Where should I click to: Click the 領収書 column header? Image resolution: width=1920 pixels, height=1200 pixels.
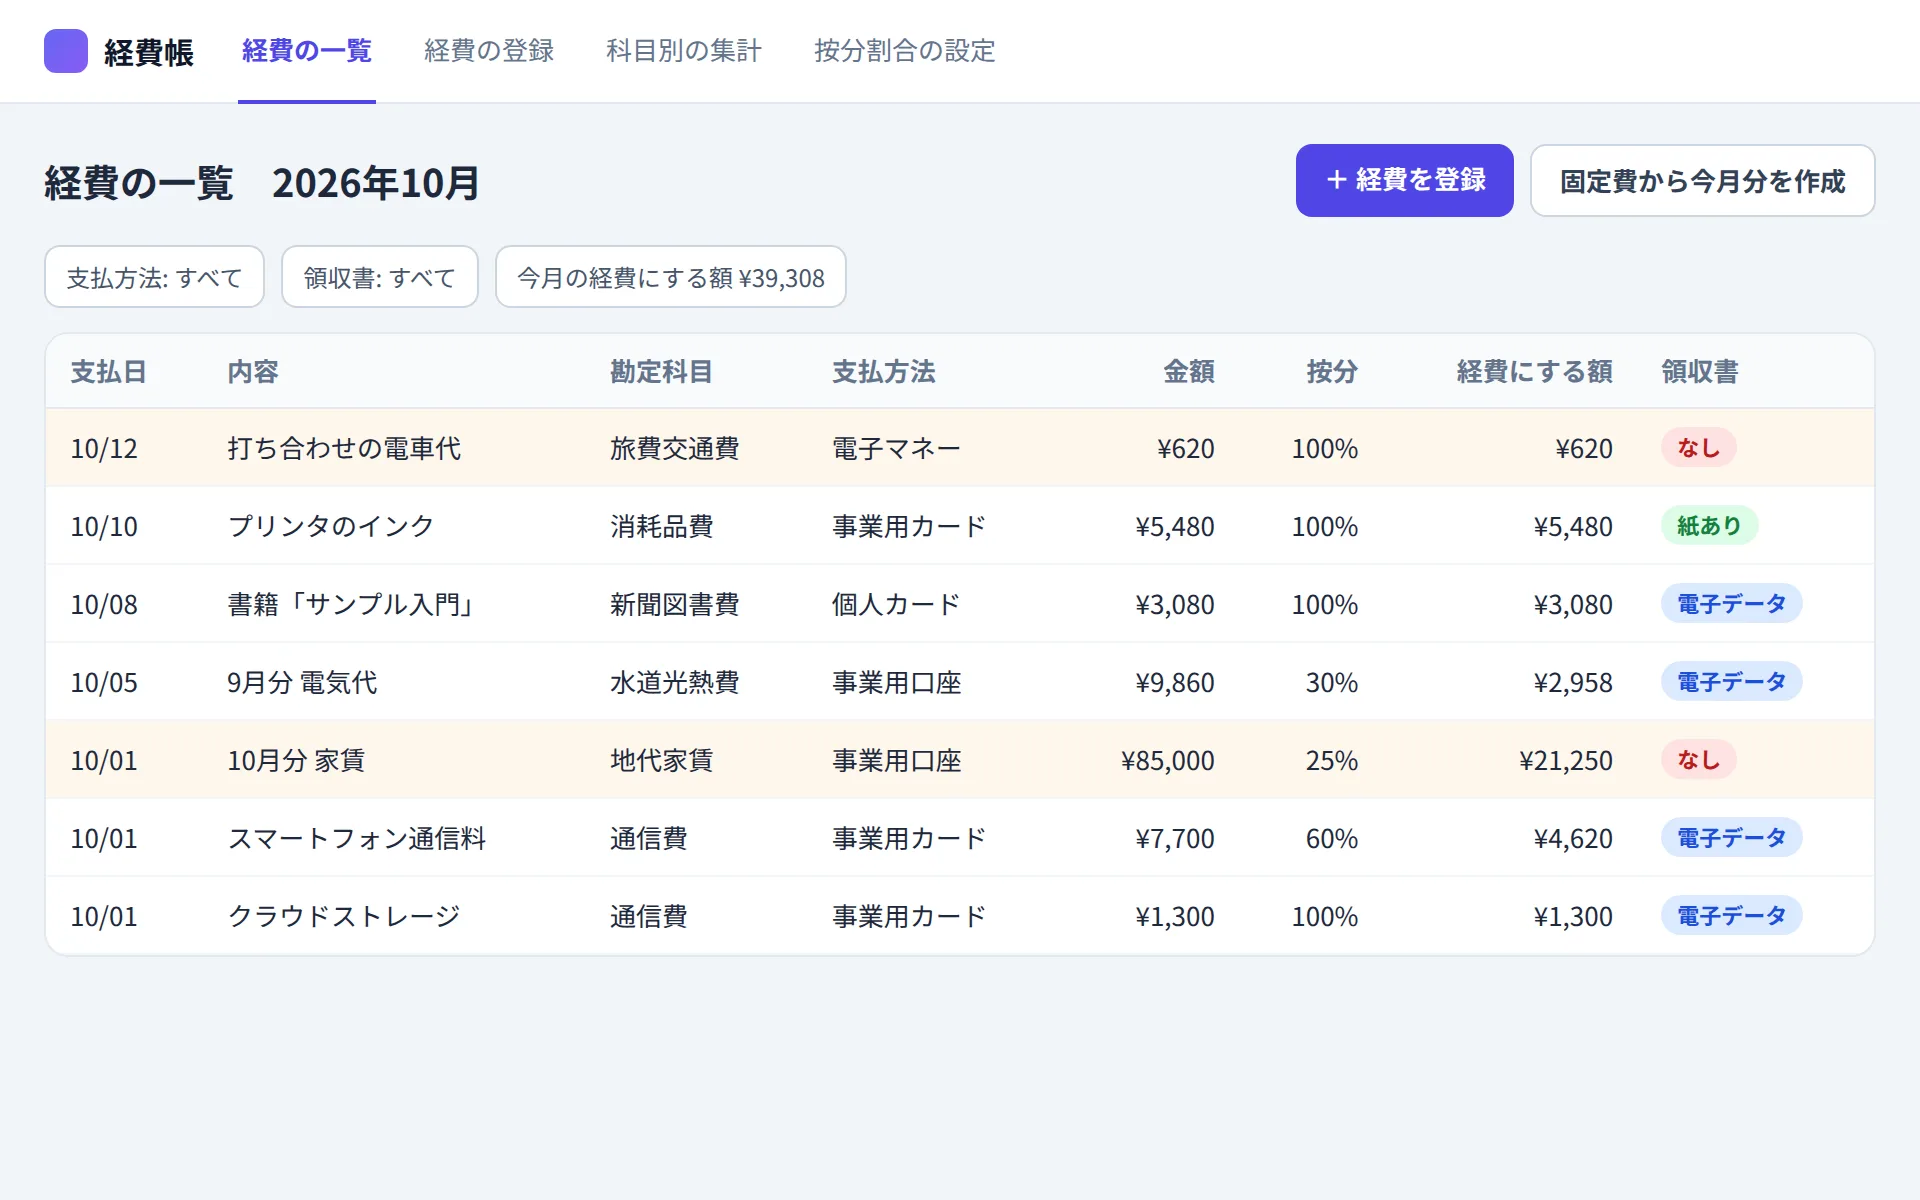click(x=1700, y=372)
